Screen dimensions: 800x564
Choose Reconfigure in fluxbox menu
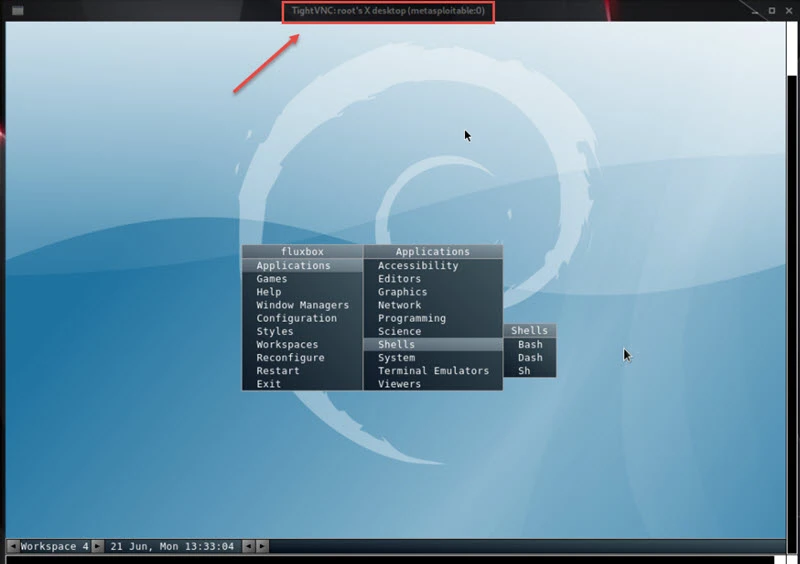pos(302,358)
